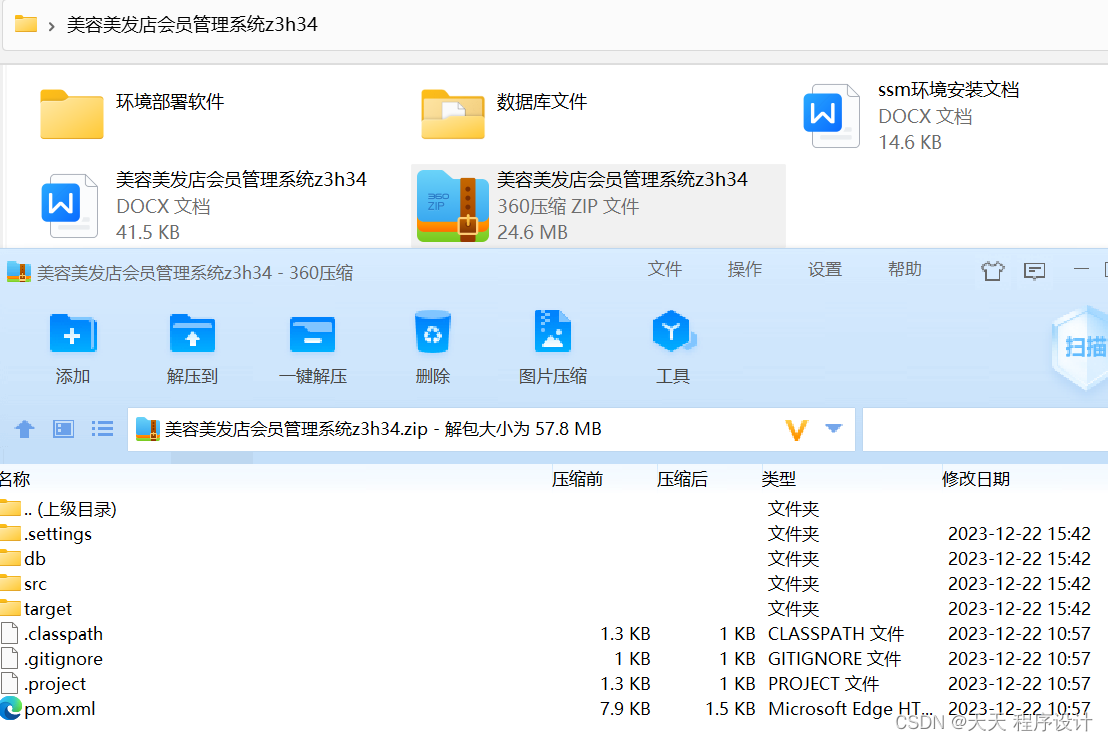The width and height of the screenshot is (1108, 741).
Task: Select the .settings folder row
Action: coord(554,534)
